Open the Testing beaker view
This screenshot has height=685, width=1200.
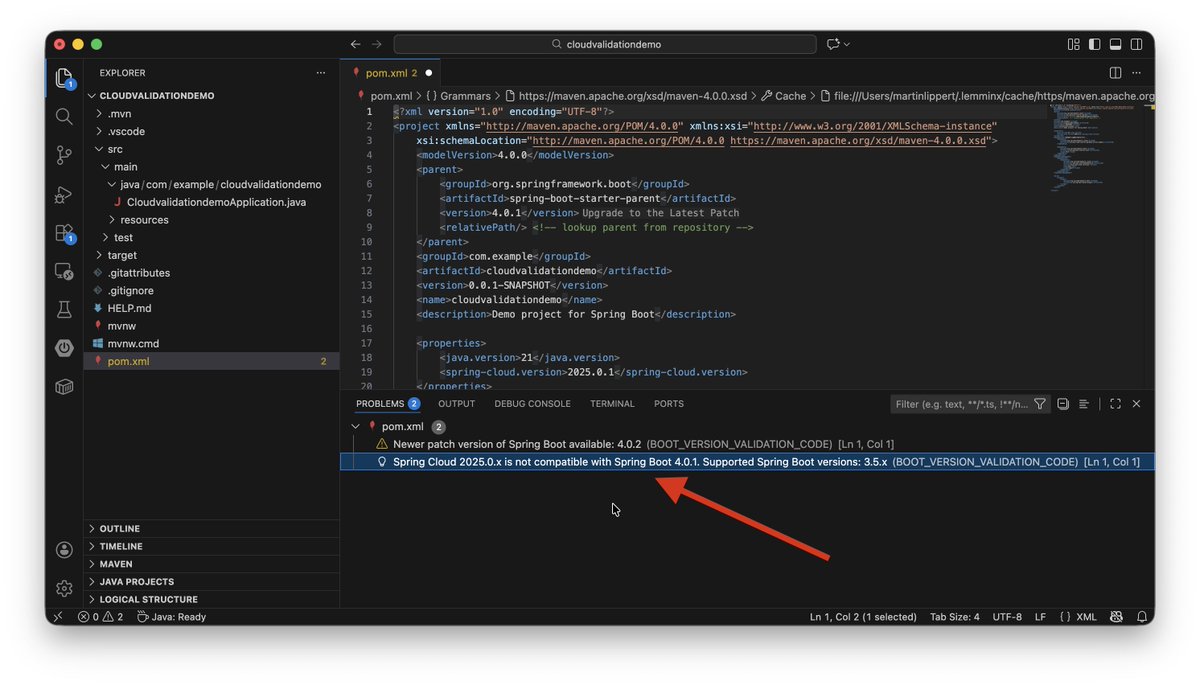(64, 309)
